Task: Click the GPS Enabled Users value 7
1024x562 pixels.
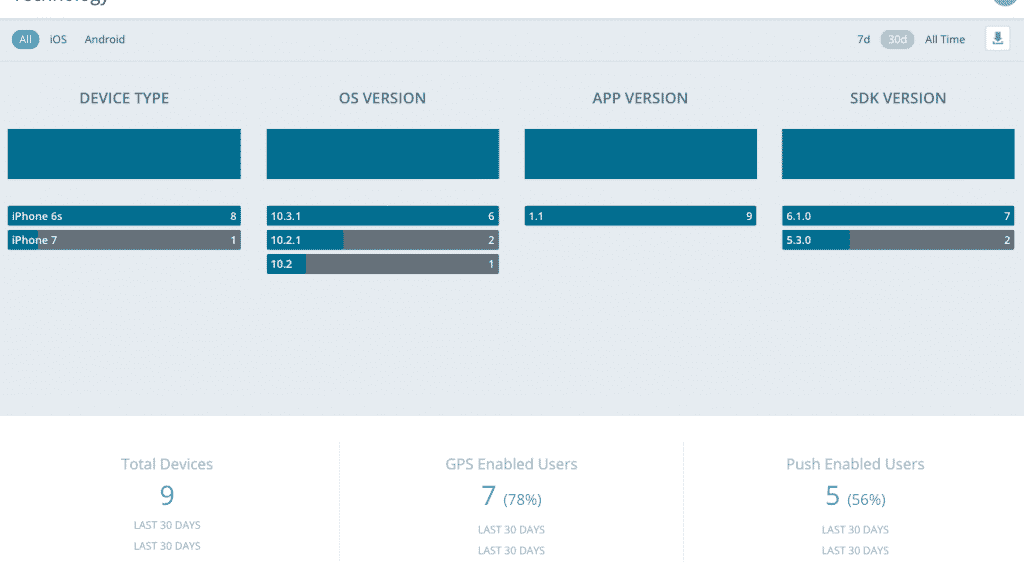Action: (x=489, y=496)
